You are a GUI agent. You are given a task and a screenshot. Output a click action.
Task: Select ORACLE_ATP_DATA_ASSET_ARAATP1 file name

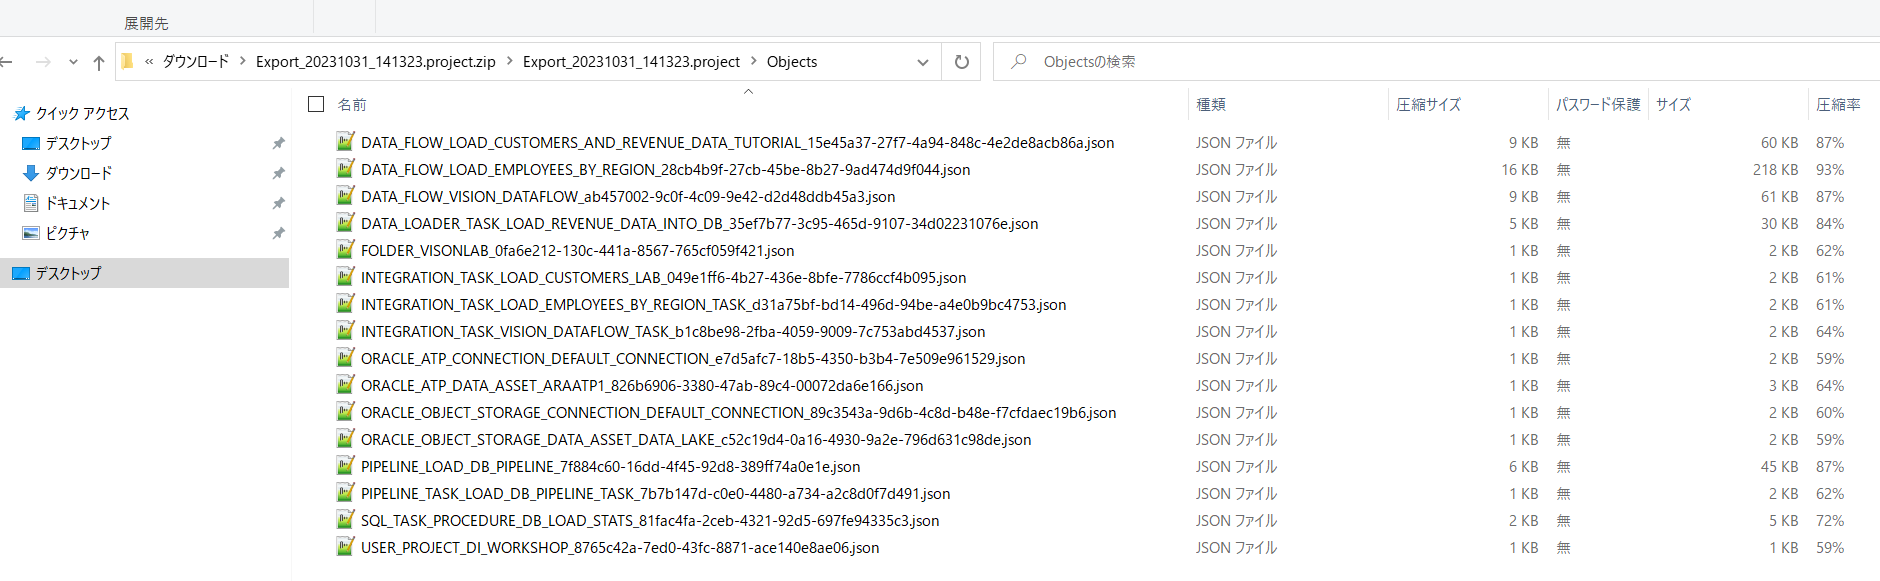click(x=642, y=386)
